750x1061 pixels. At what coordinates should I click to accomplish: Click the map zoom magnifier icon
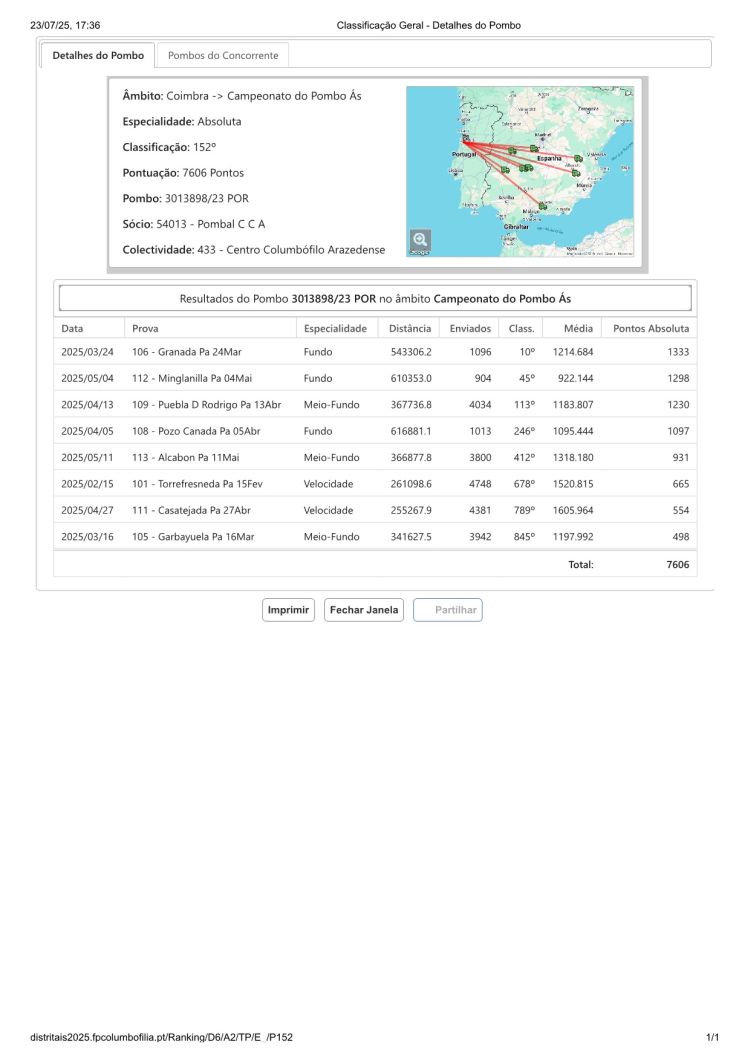(420, 240)
